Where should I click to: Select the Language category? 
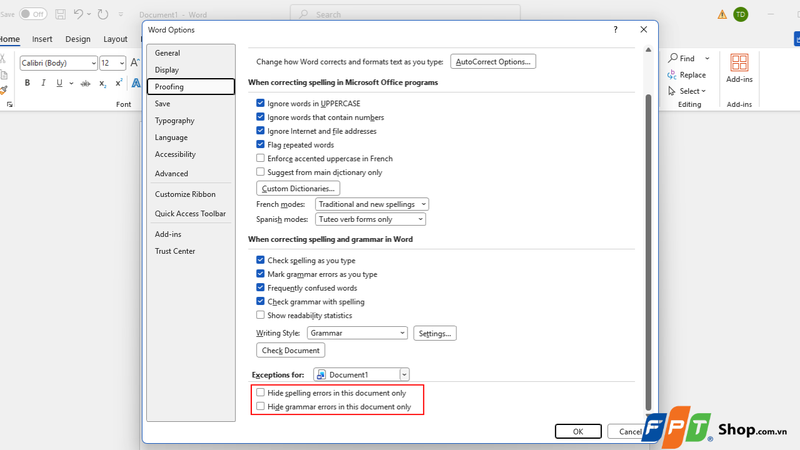pyautogui.click(x=191, y=137)
